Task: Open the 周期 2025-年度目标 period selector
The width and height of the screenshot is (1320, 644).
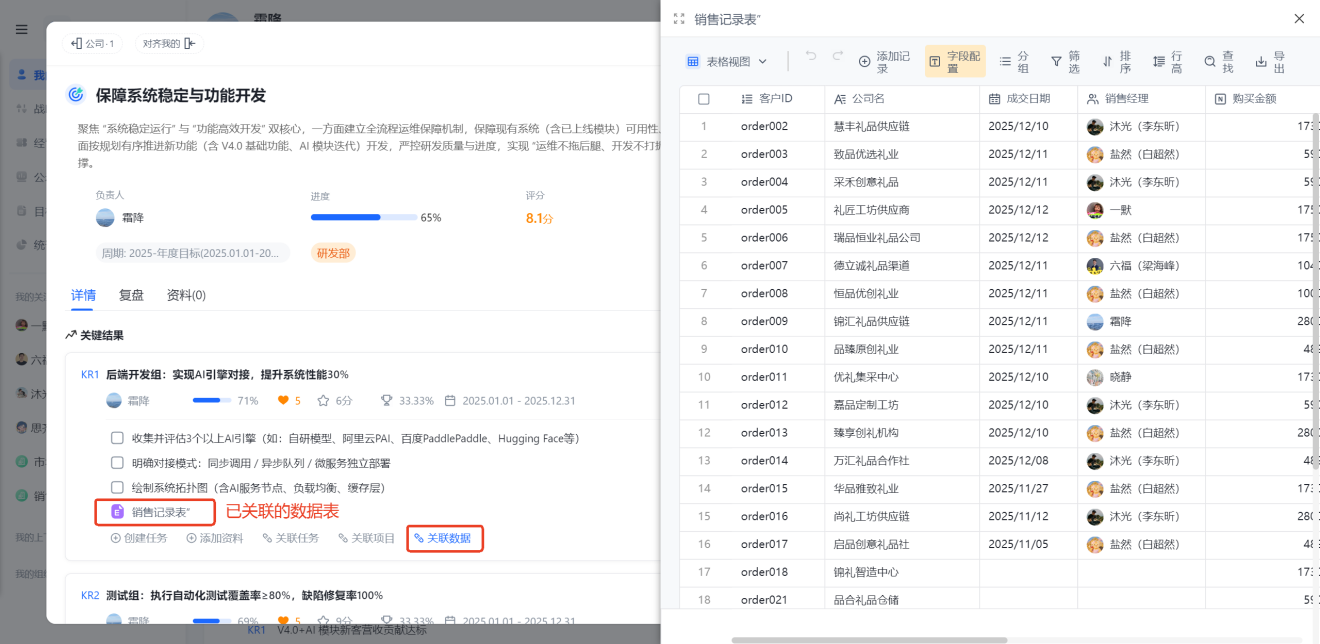Action: [x=193, y=253]
